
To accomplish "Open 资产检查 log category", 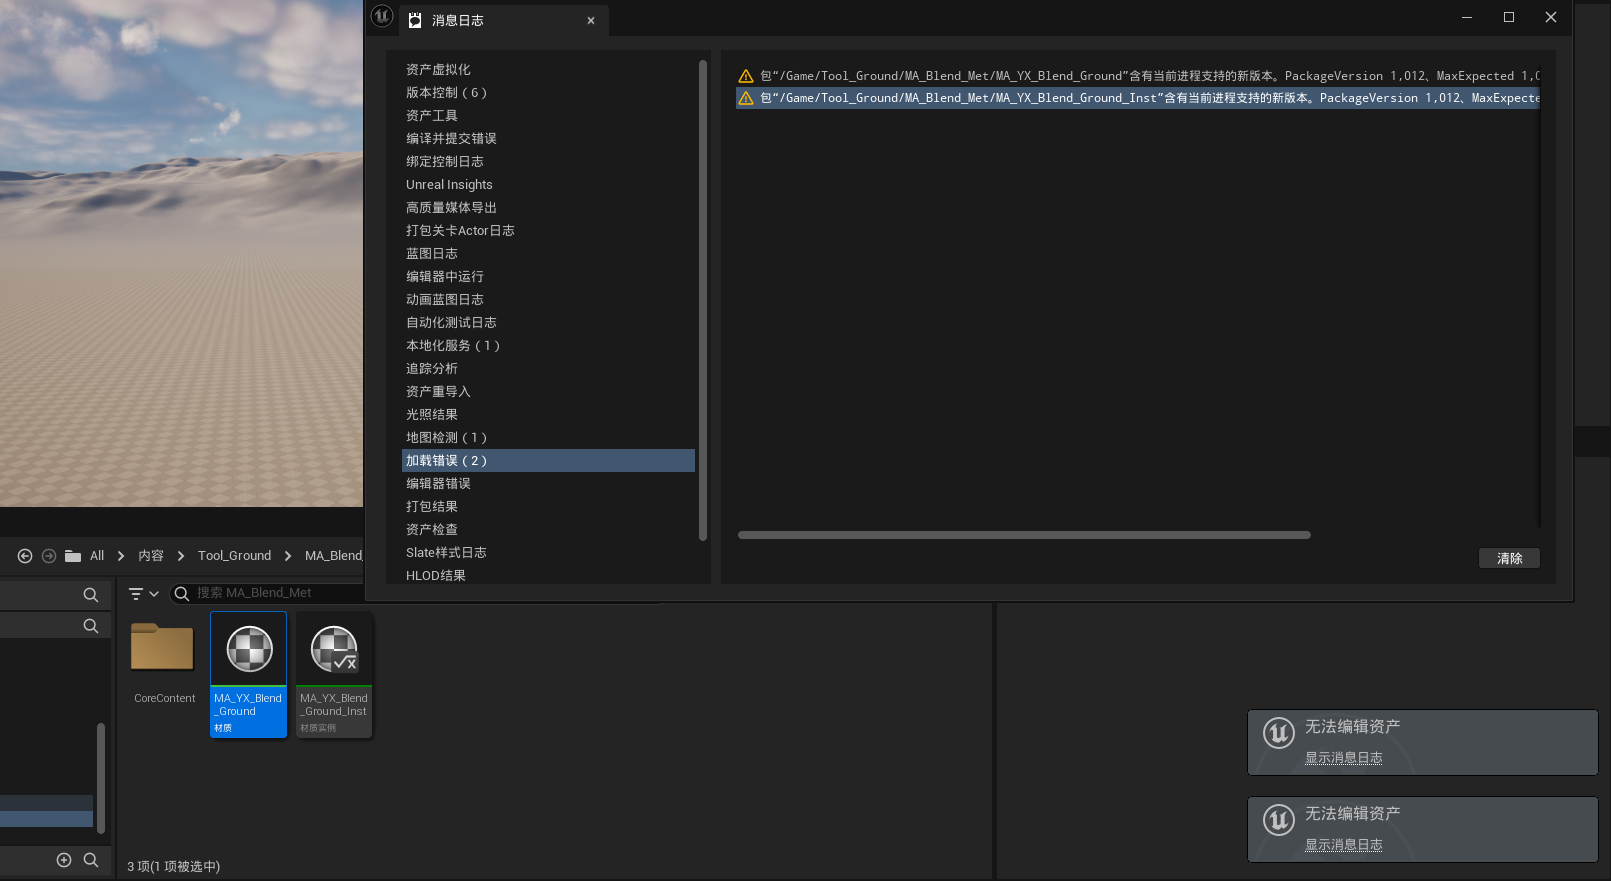I will click(x=548, y=529).
